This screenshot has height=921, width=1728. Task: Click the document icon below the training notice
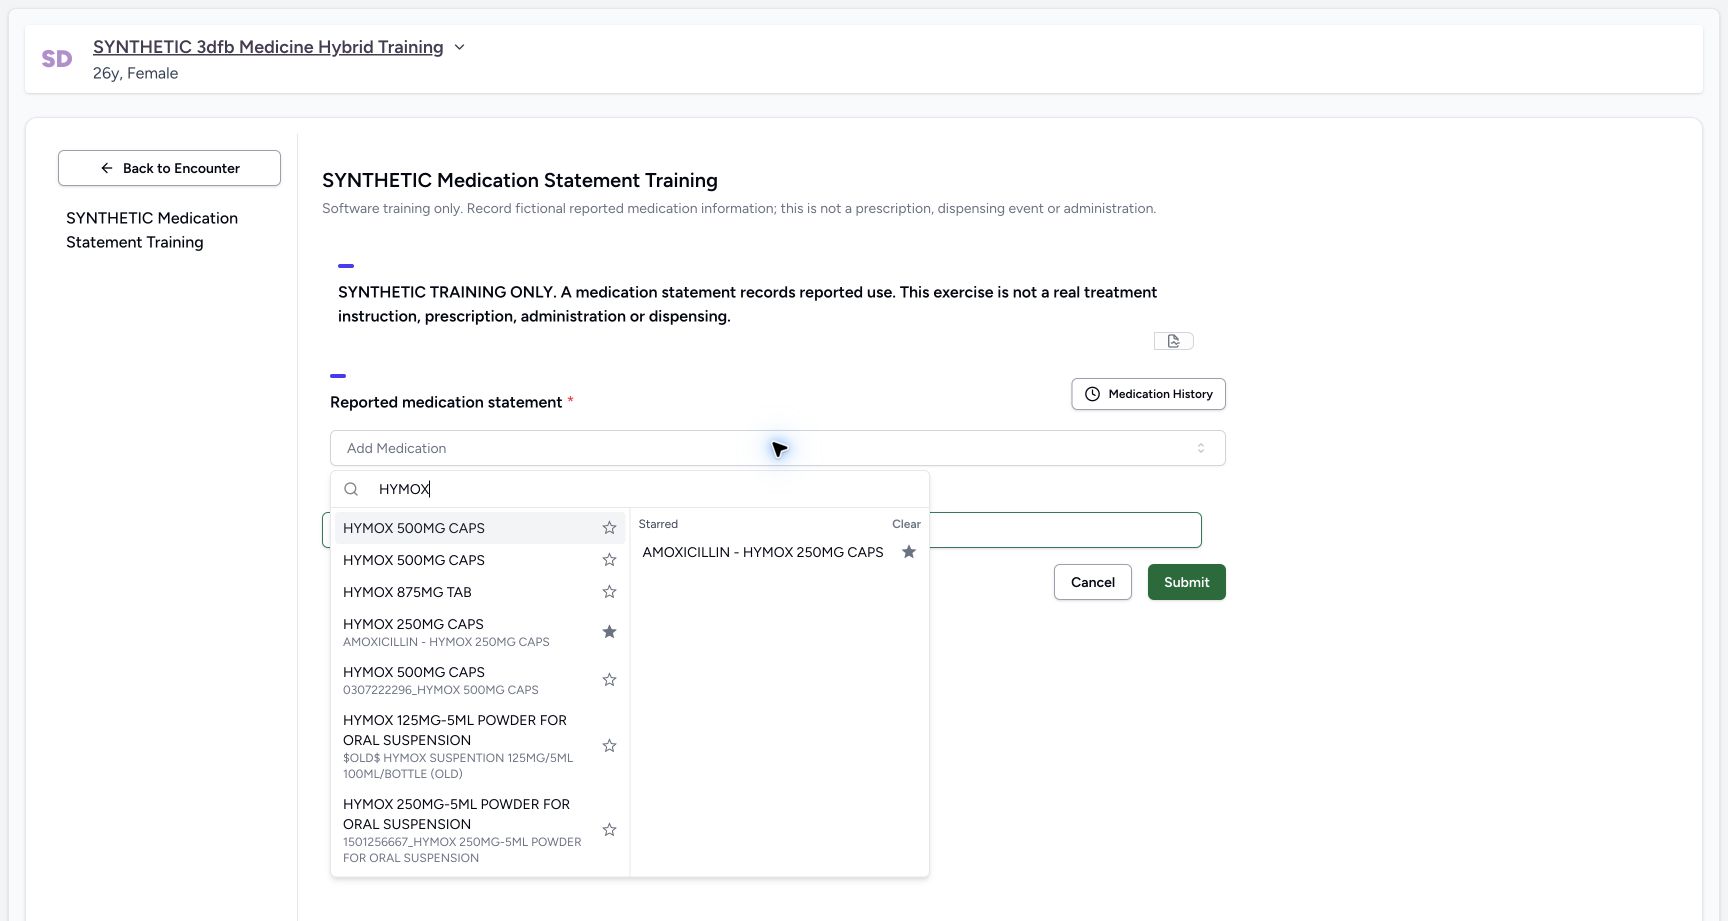click(x=1173, y=341)
